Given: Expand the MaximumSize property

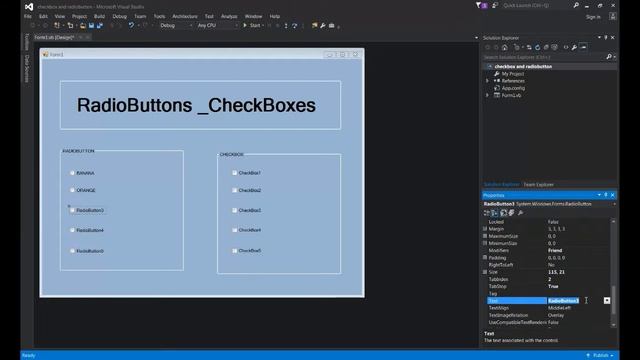Looking at the screenshot, I should (x=485, y=236).
